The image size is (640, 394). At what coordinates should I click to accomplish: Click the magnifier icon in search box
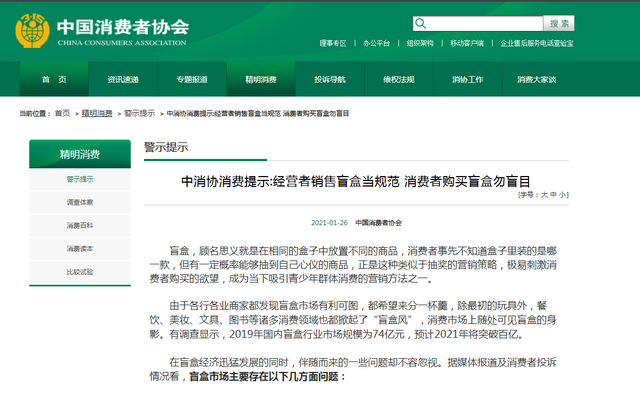coord(420,24)
